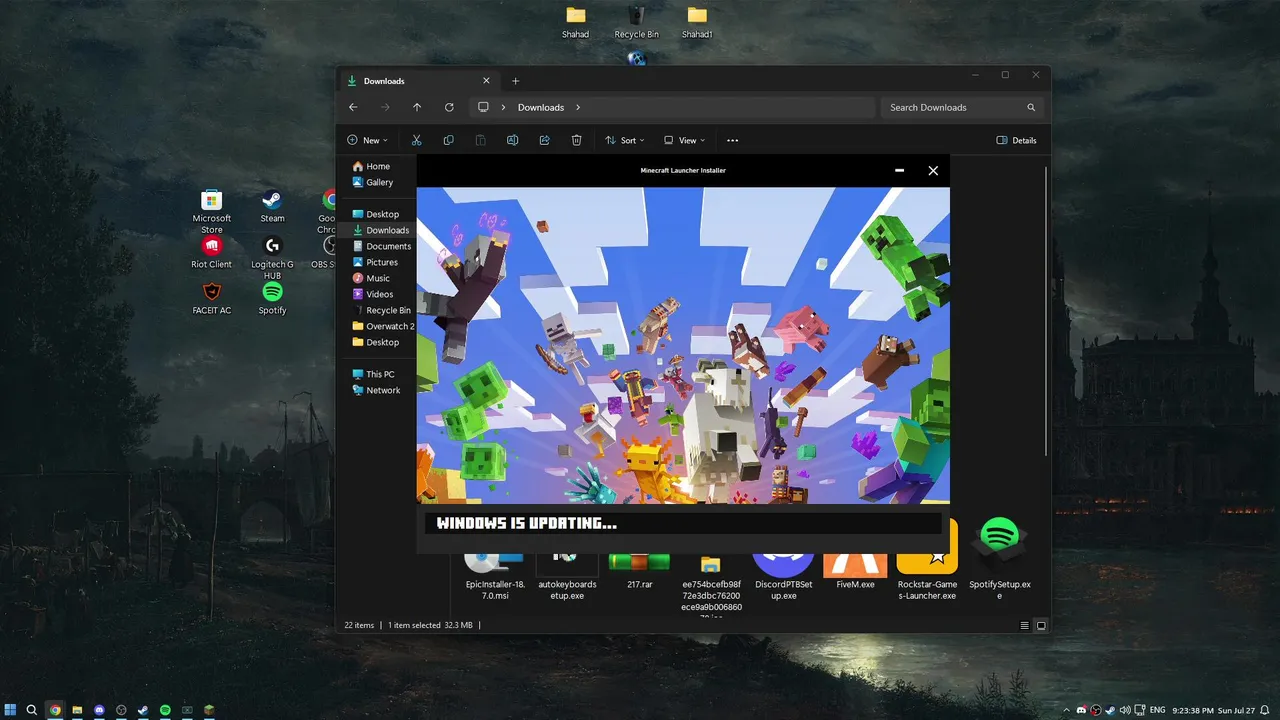Open the Microsoft Store desktop shortcut
The height and width of the screenshot is (720, 1280).
(211, 211)
